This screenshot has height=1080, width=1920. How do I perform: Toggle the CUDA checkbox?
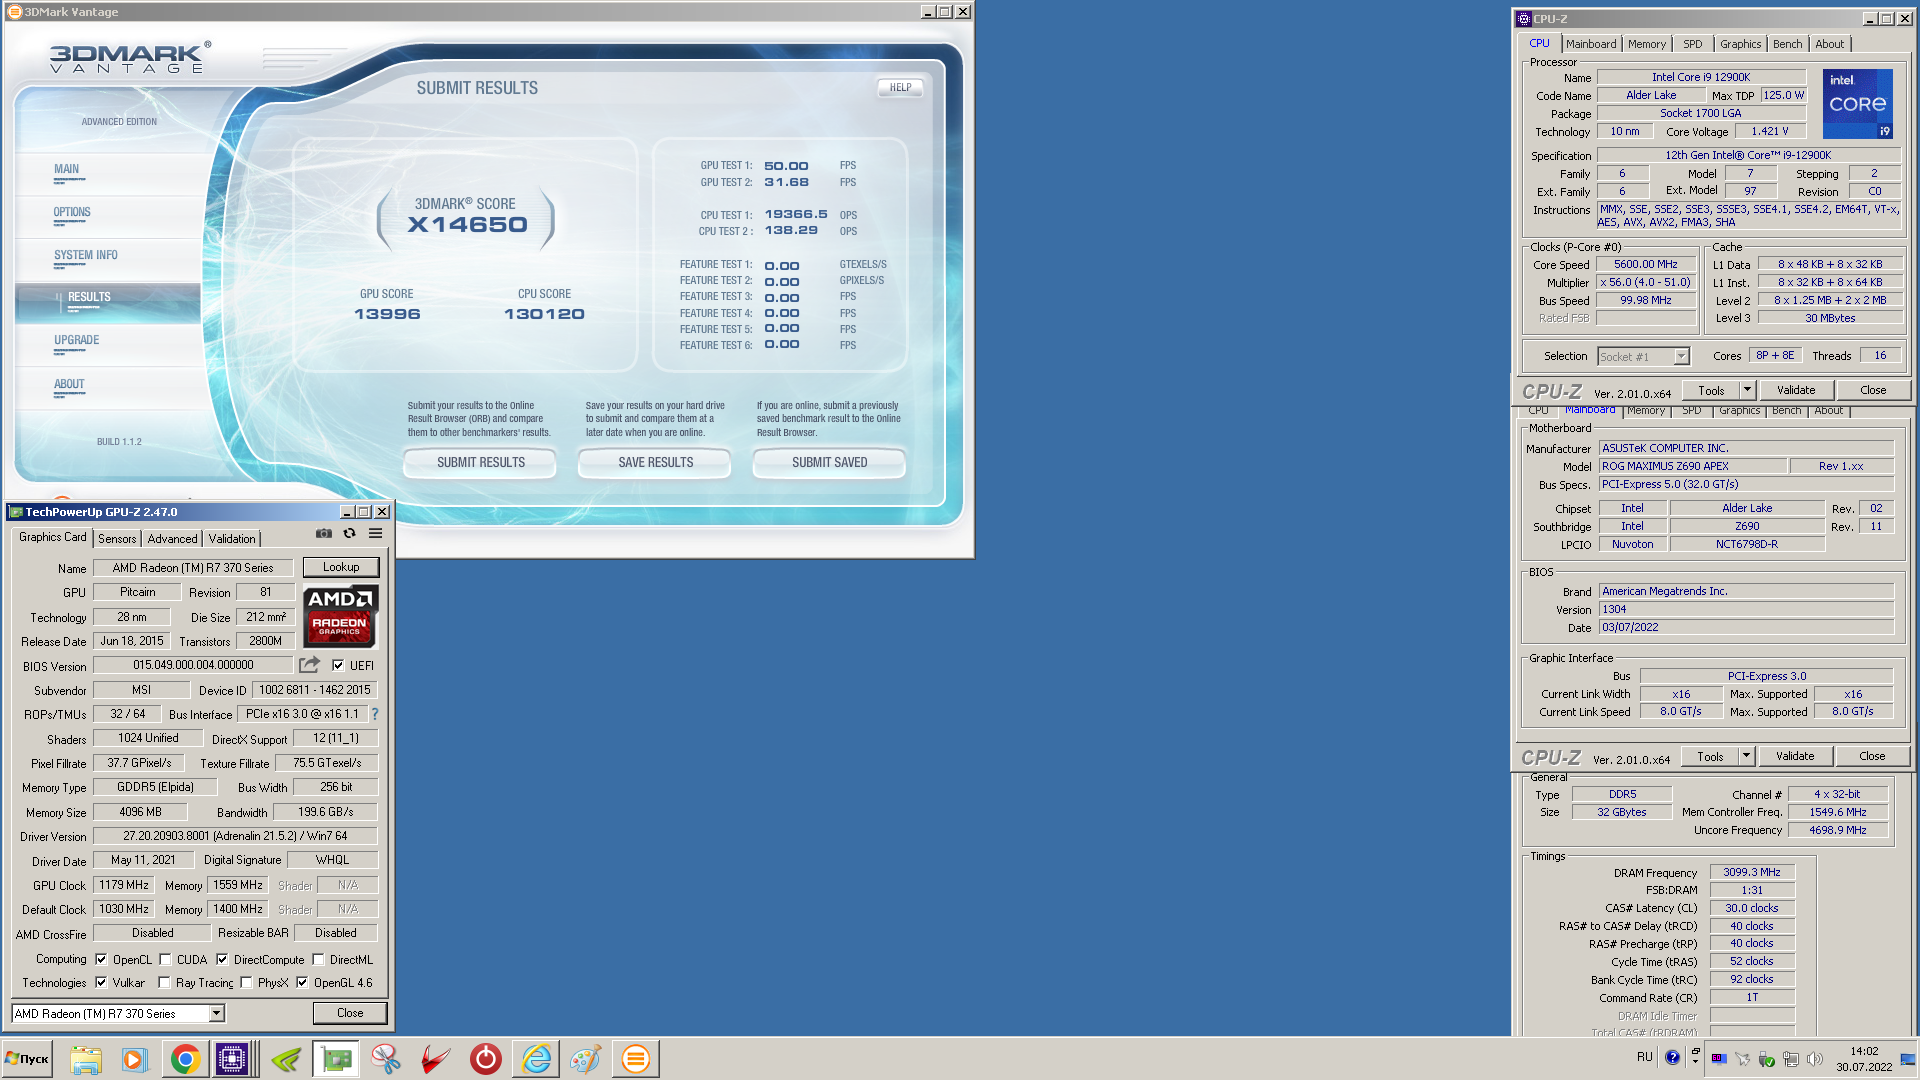point(165,959)
